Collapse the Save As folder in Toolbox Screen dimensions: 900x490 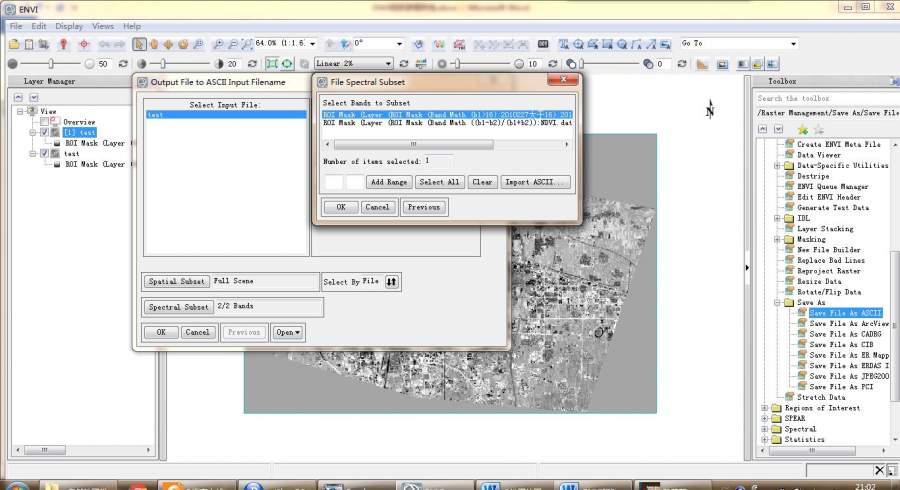pos(777,302)
